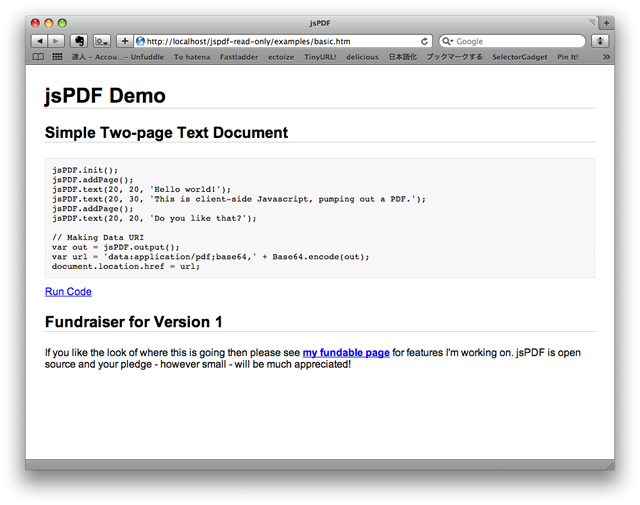Image resolution: width=640 pixels, height=505 pixels.
Task: Click the var out = jsPDF.output(); line
Action: click(116, 247)
